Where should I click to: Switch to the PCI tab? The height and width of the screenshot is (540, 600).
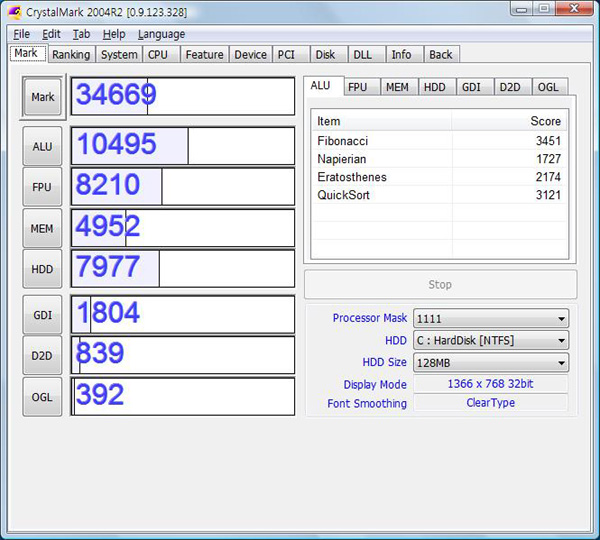(291, 55)
